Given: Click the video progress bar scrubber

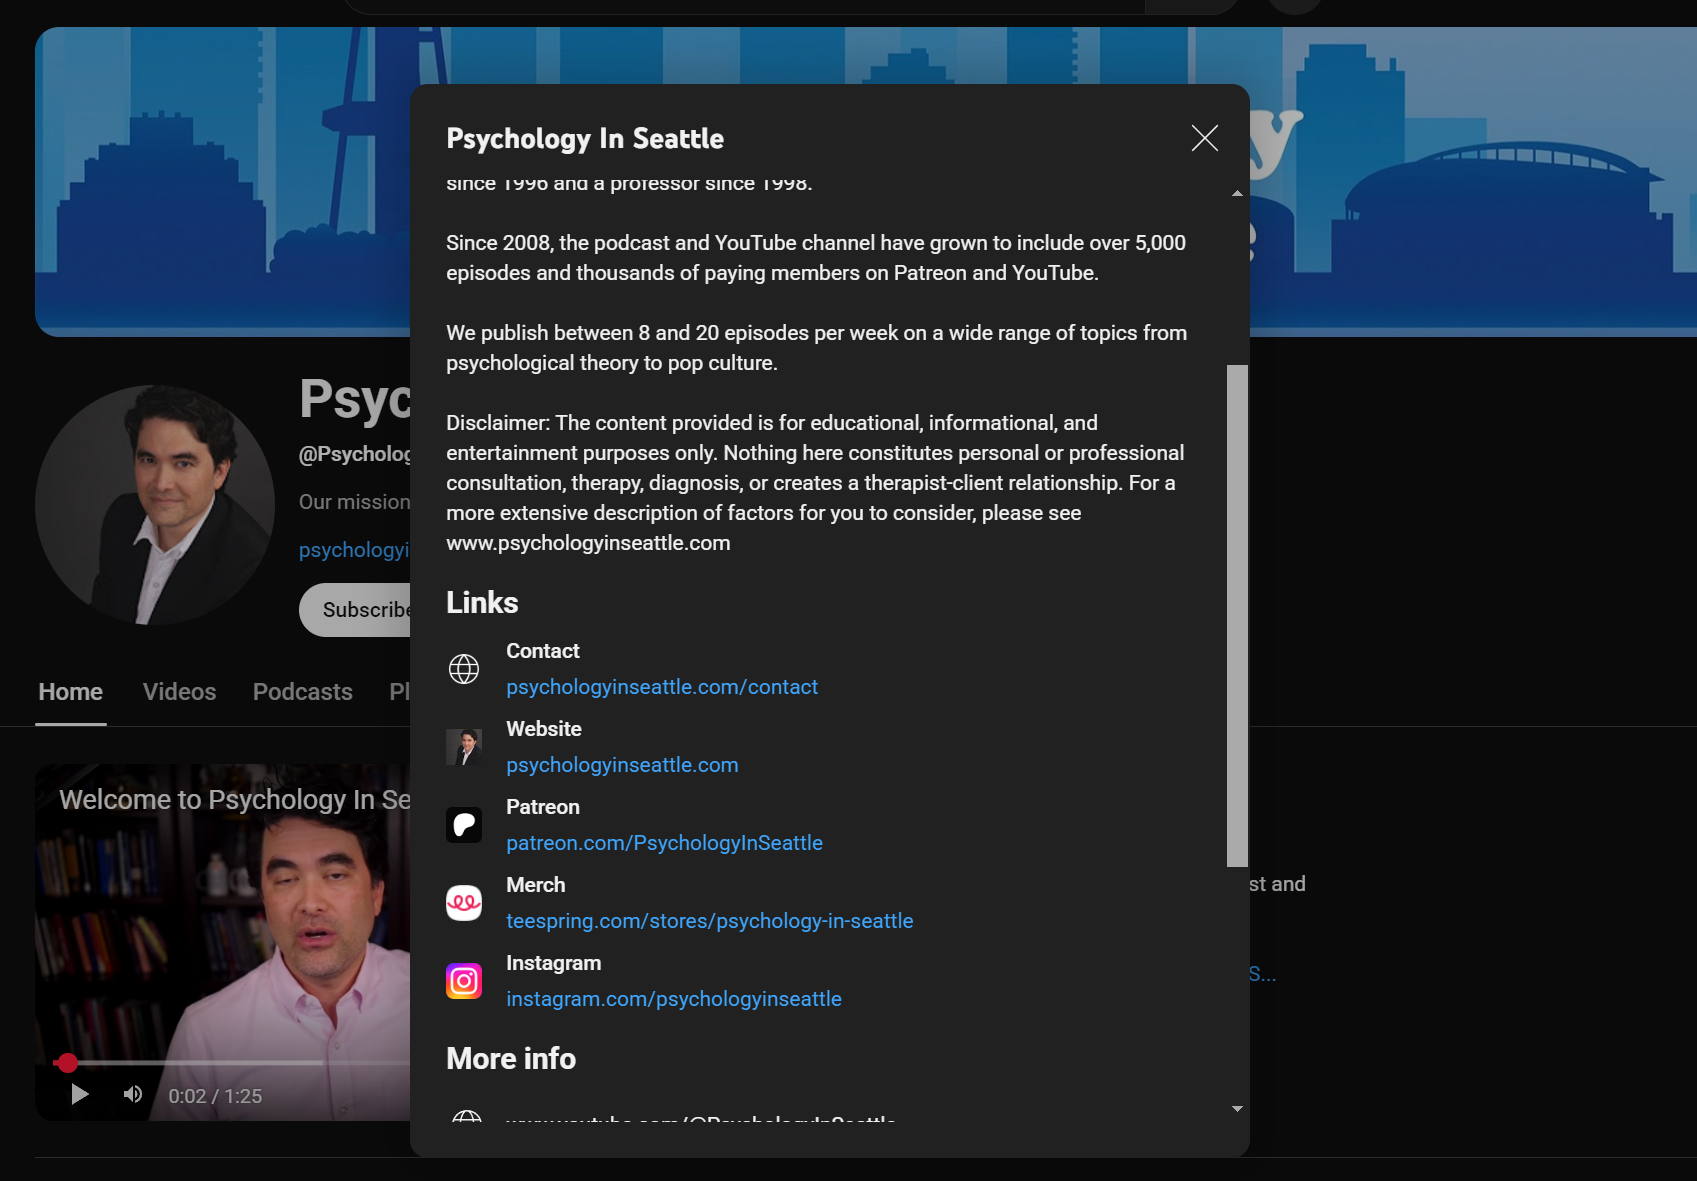Looking at the screenshot, I should point(67,1063).
